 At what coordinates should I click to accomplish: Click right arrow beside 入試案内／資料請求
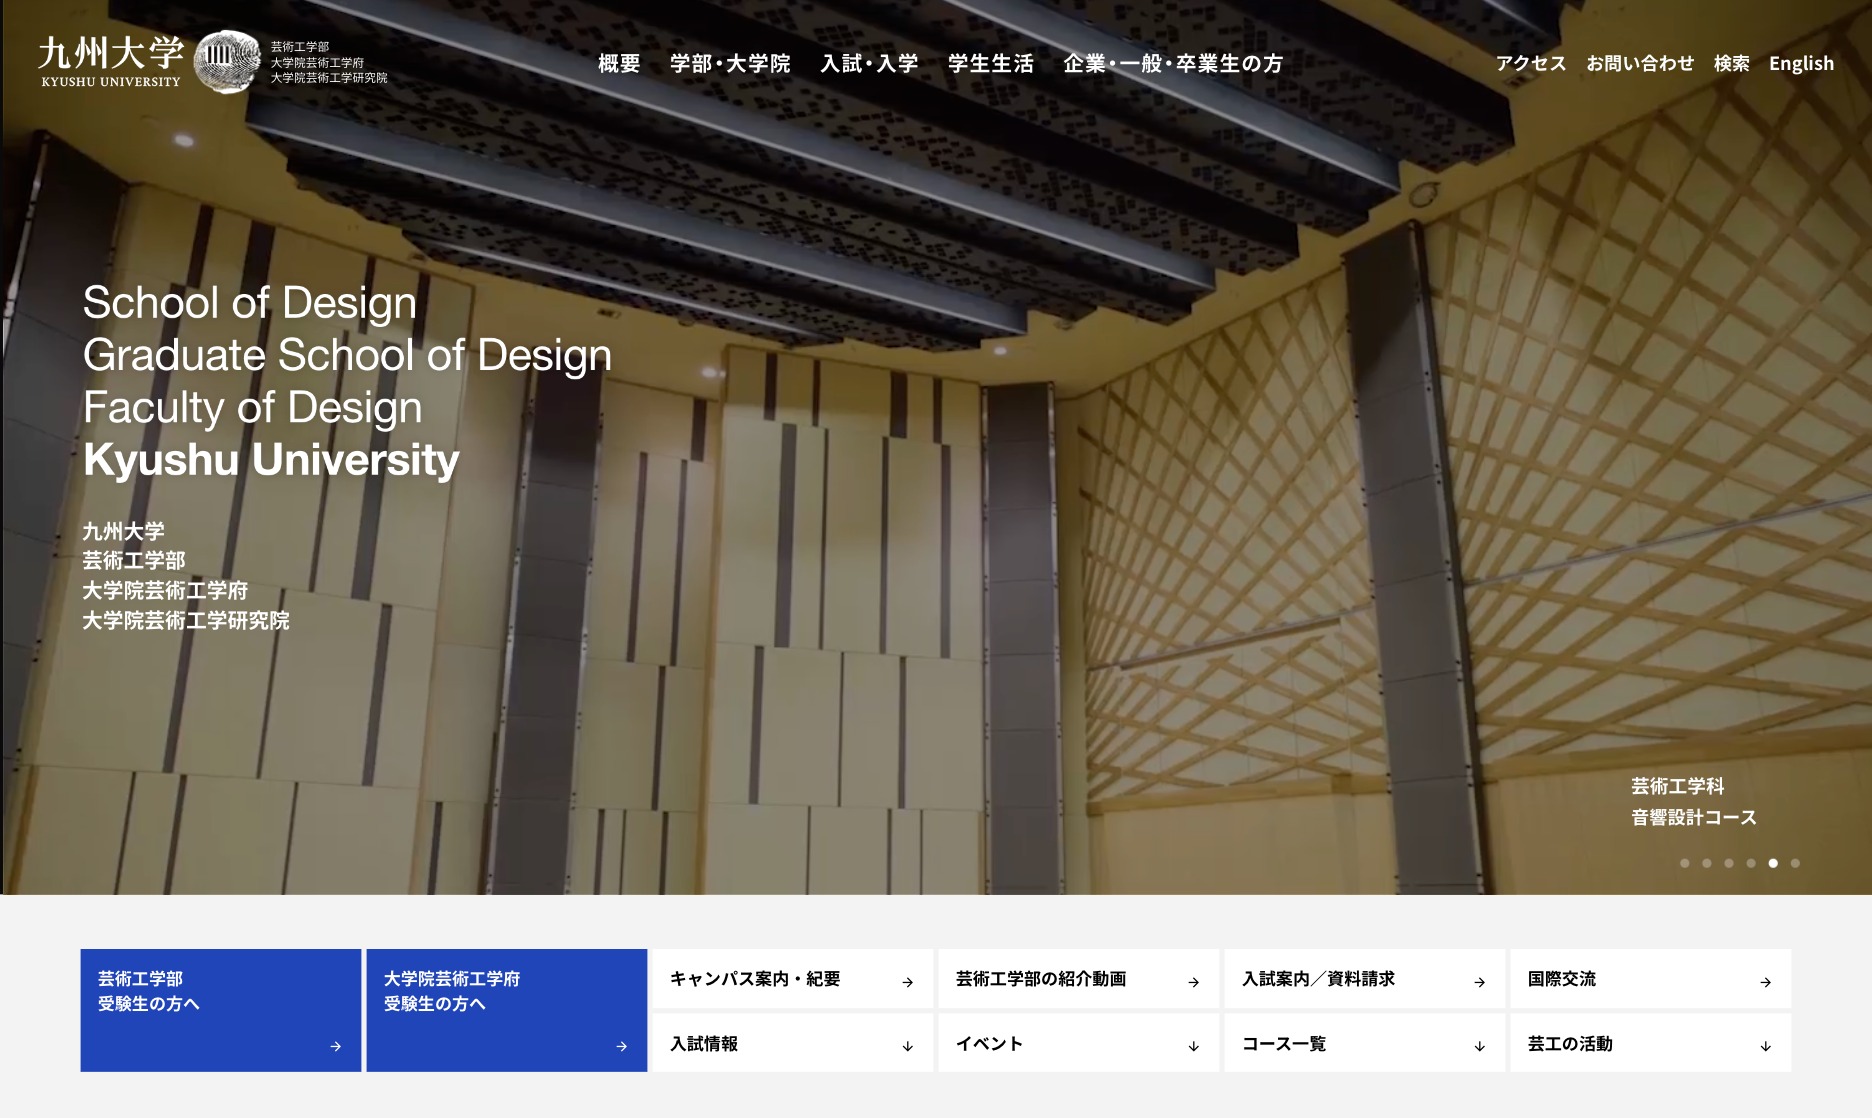pyautogui.click(x=1479, y=982)
